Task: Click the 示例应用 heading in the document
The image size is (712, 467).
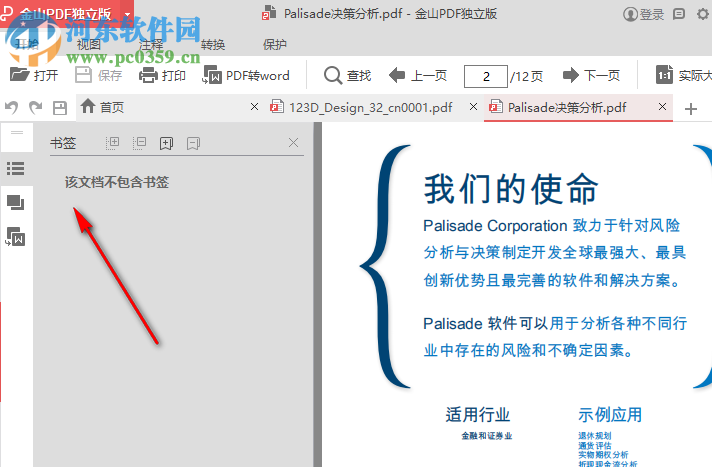Action: pos(610,414)
